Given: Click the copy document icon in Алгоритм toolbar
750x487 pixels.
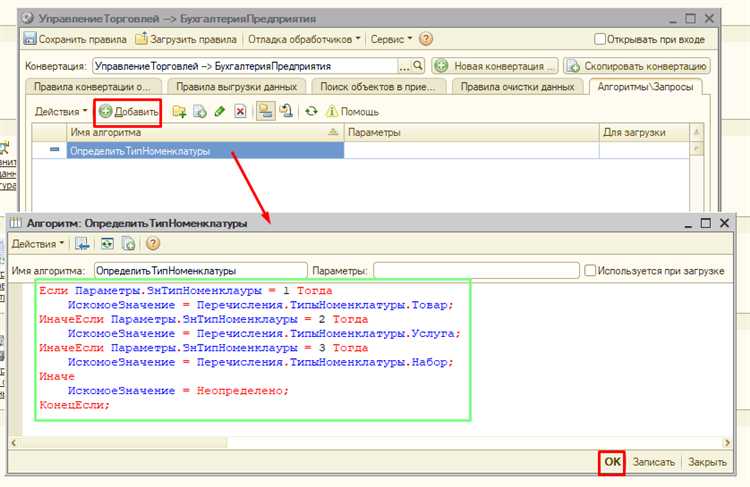Looking at the screenshot, I should point(129,244).
